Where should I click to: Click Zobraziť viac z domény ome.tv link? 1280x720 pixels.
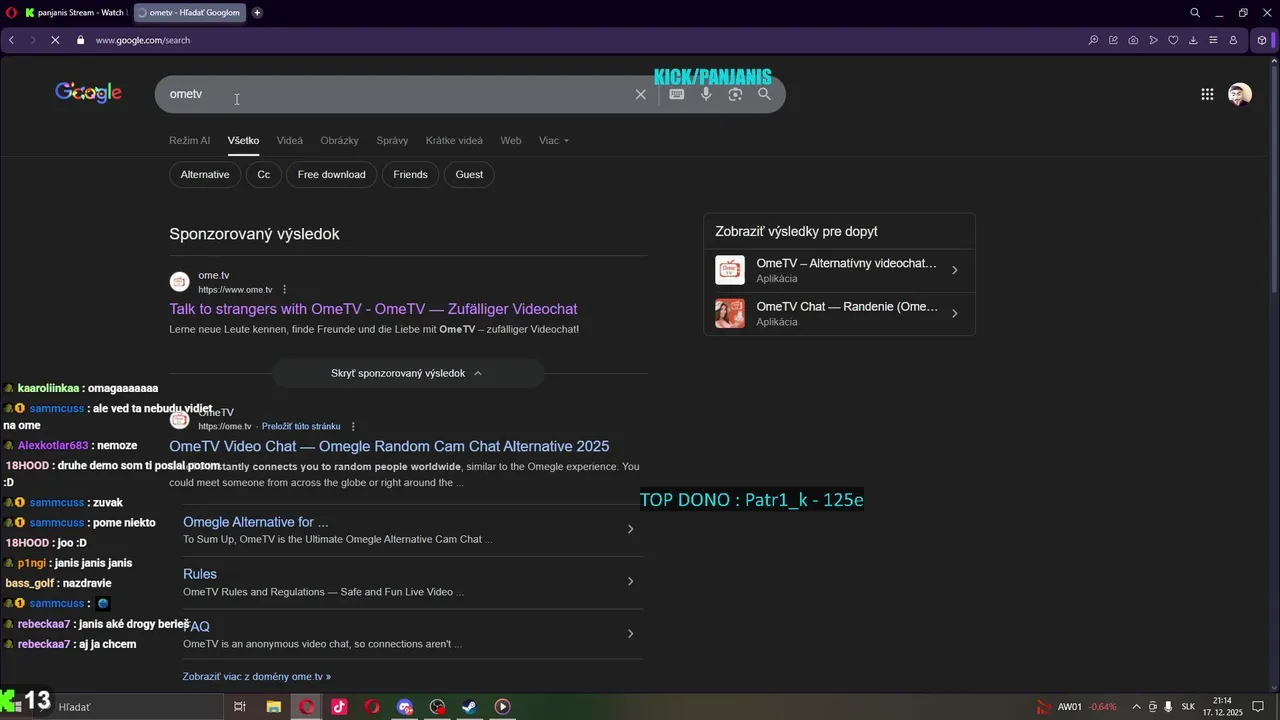256,677
